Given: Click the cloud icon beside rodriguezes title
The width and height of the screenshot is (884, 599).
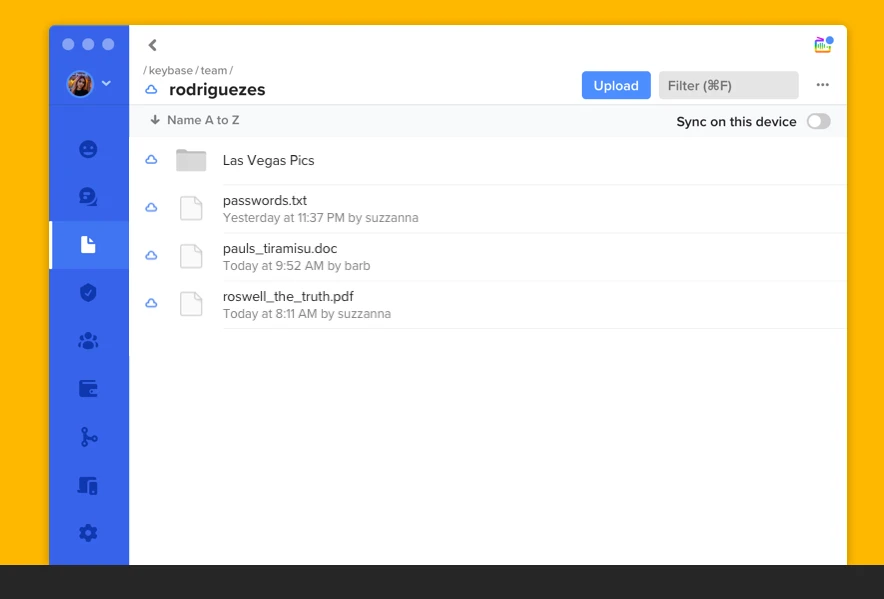Looking at the screenshot, I should 151,90.
